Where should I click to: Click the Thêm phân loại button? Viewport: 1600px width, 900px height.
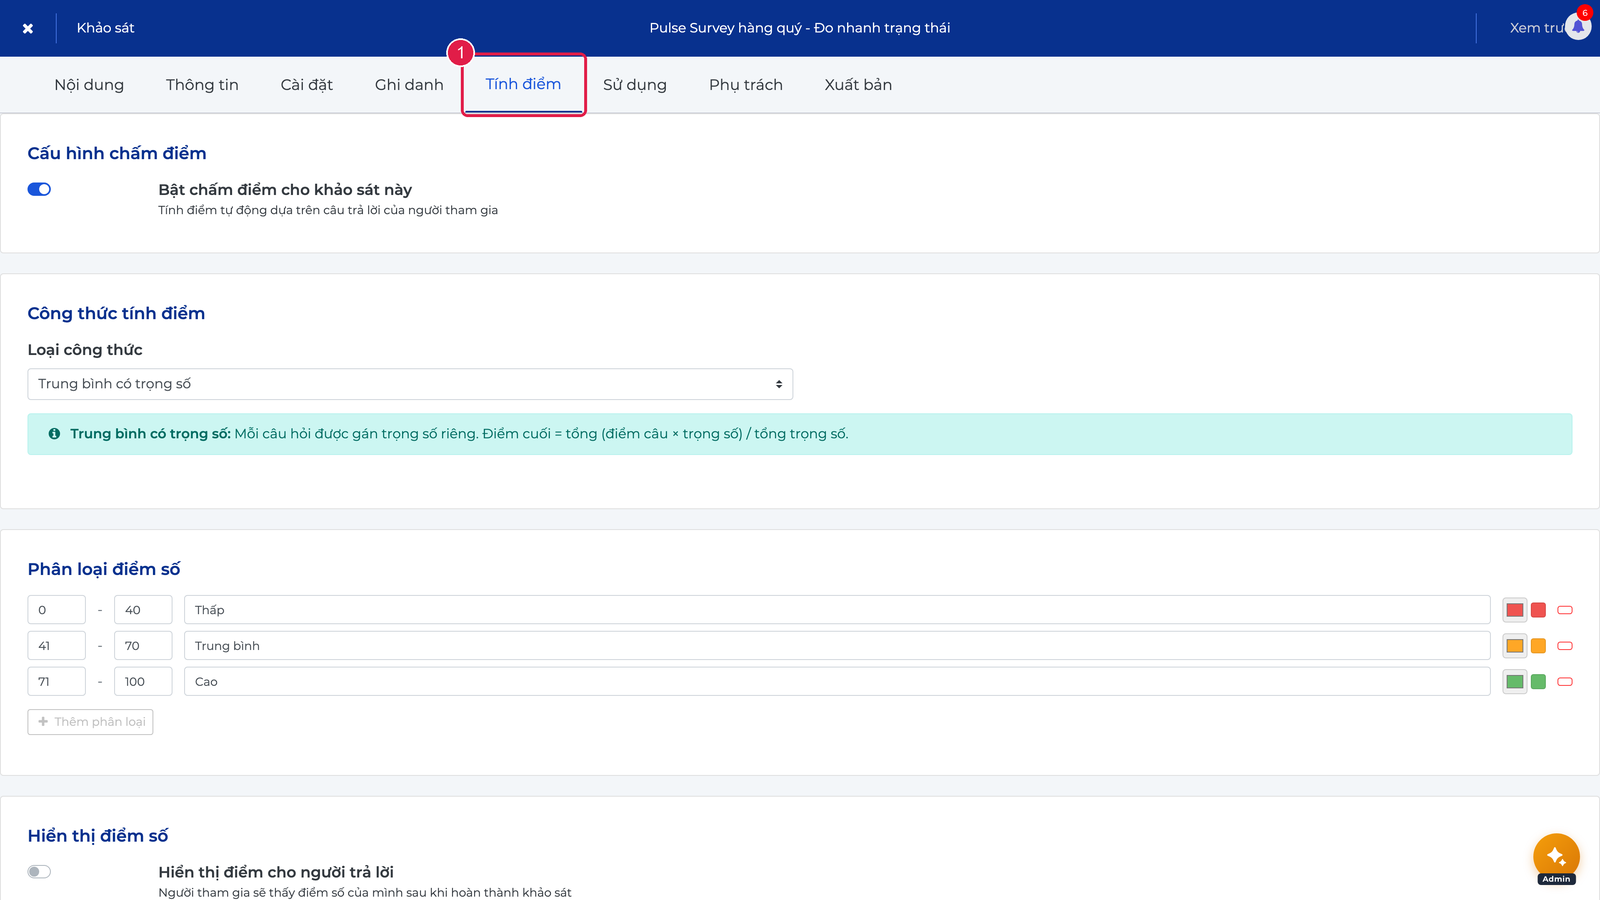tap(90, 722)
